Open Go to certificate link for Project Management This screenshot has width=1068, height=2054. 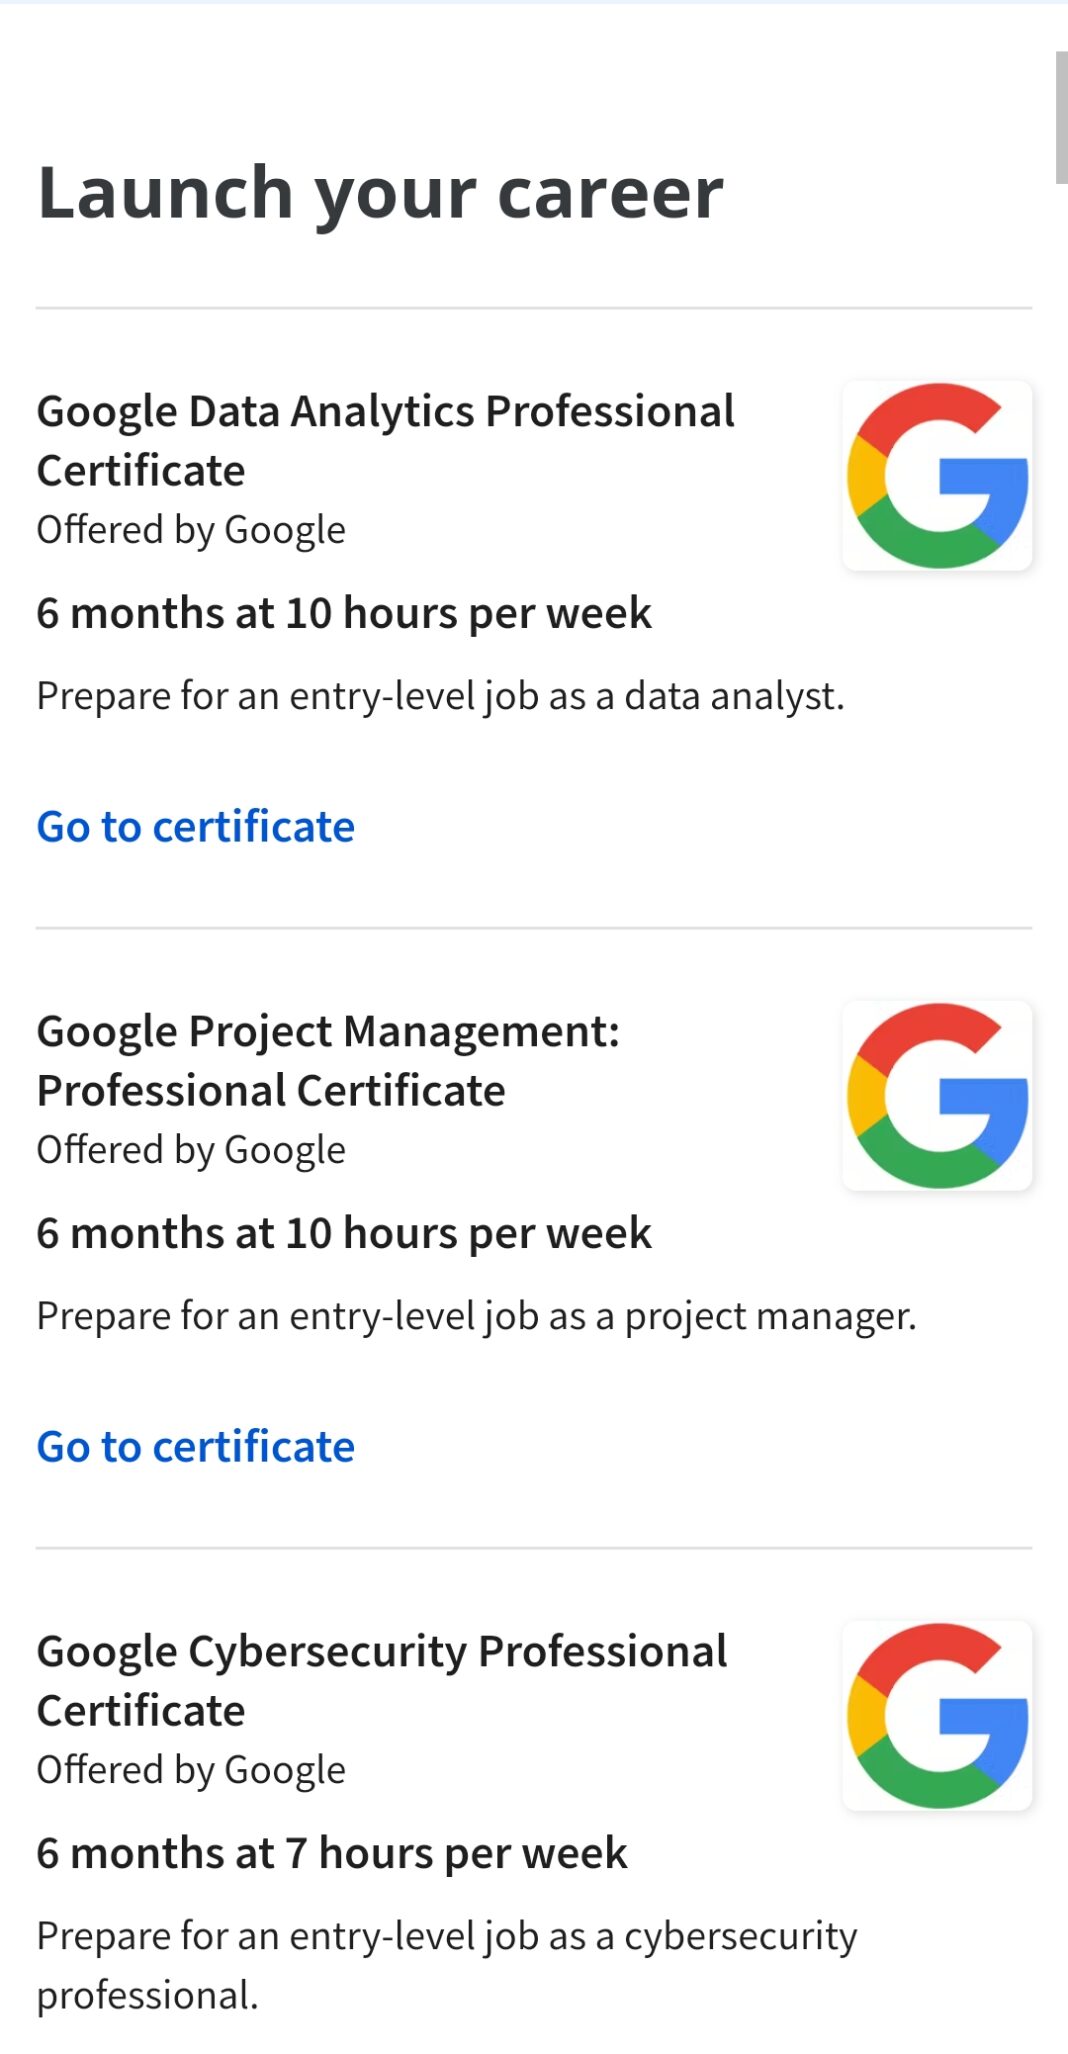[x=196, y=1447]
